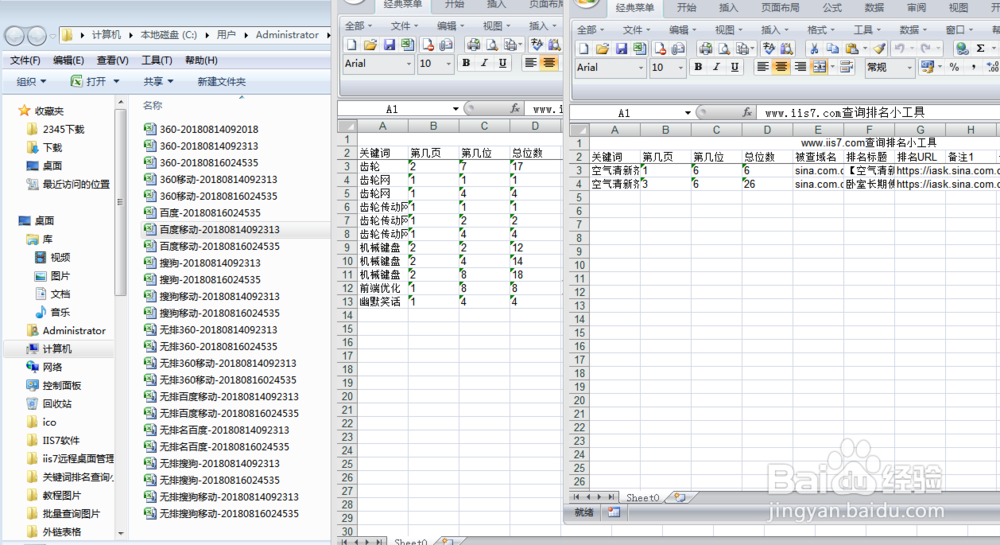Image resolution: width=1000 pixels, height=545 pixels.
Task: Toggle Italic in middle Excel window
Action: point(485,63)
